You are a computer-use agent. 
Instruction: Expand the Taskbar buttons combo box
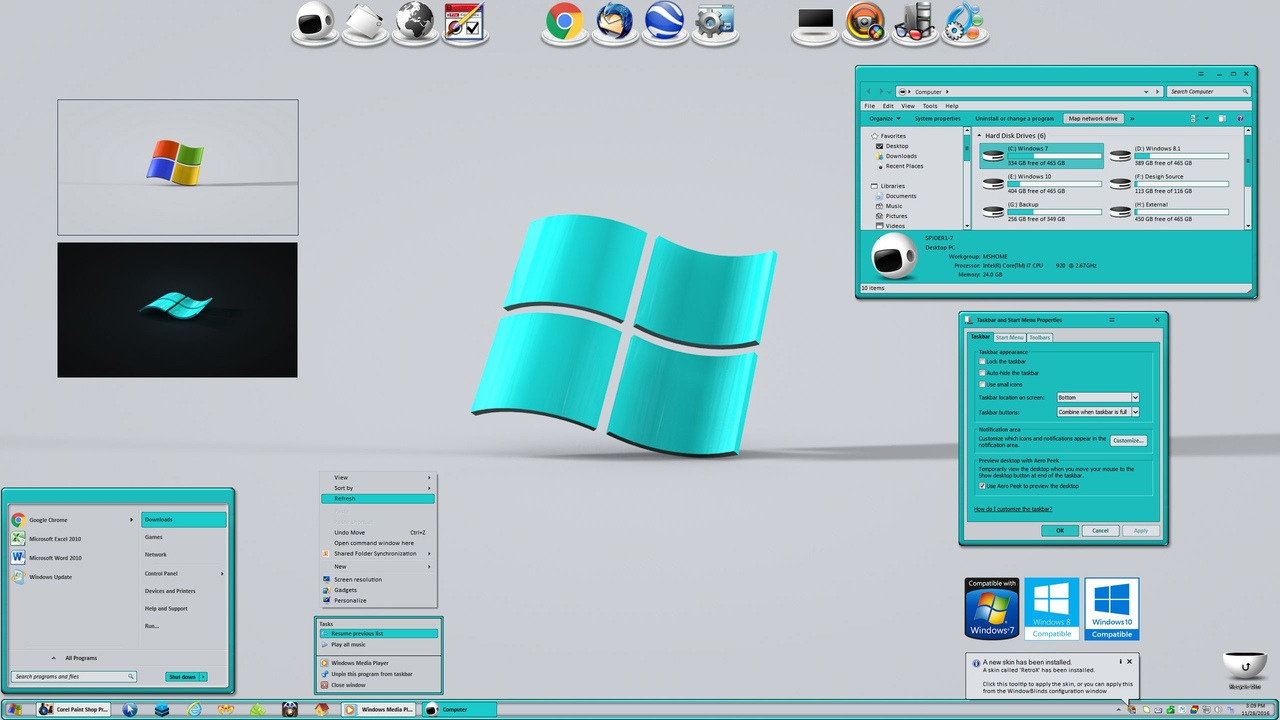coord(1135,412)
